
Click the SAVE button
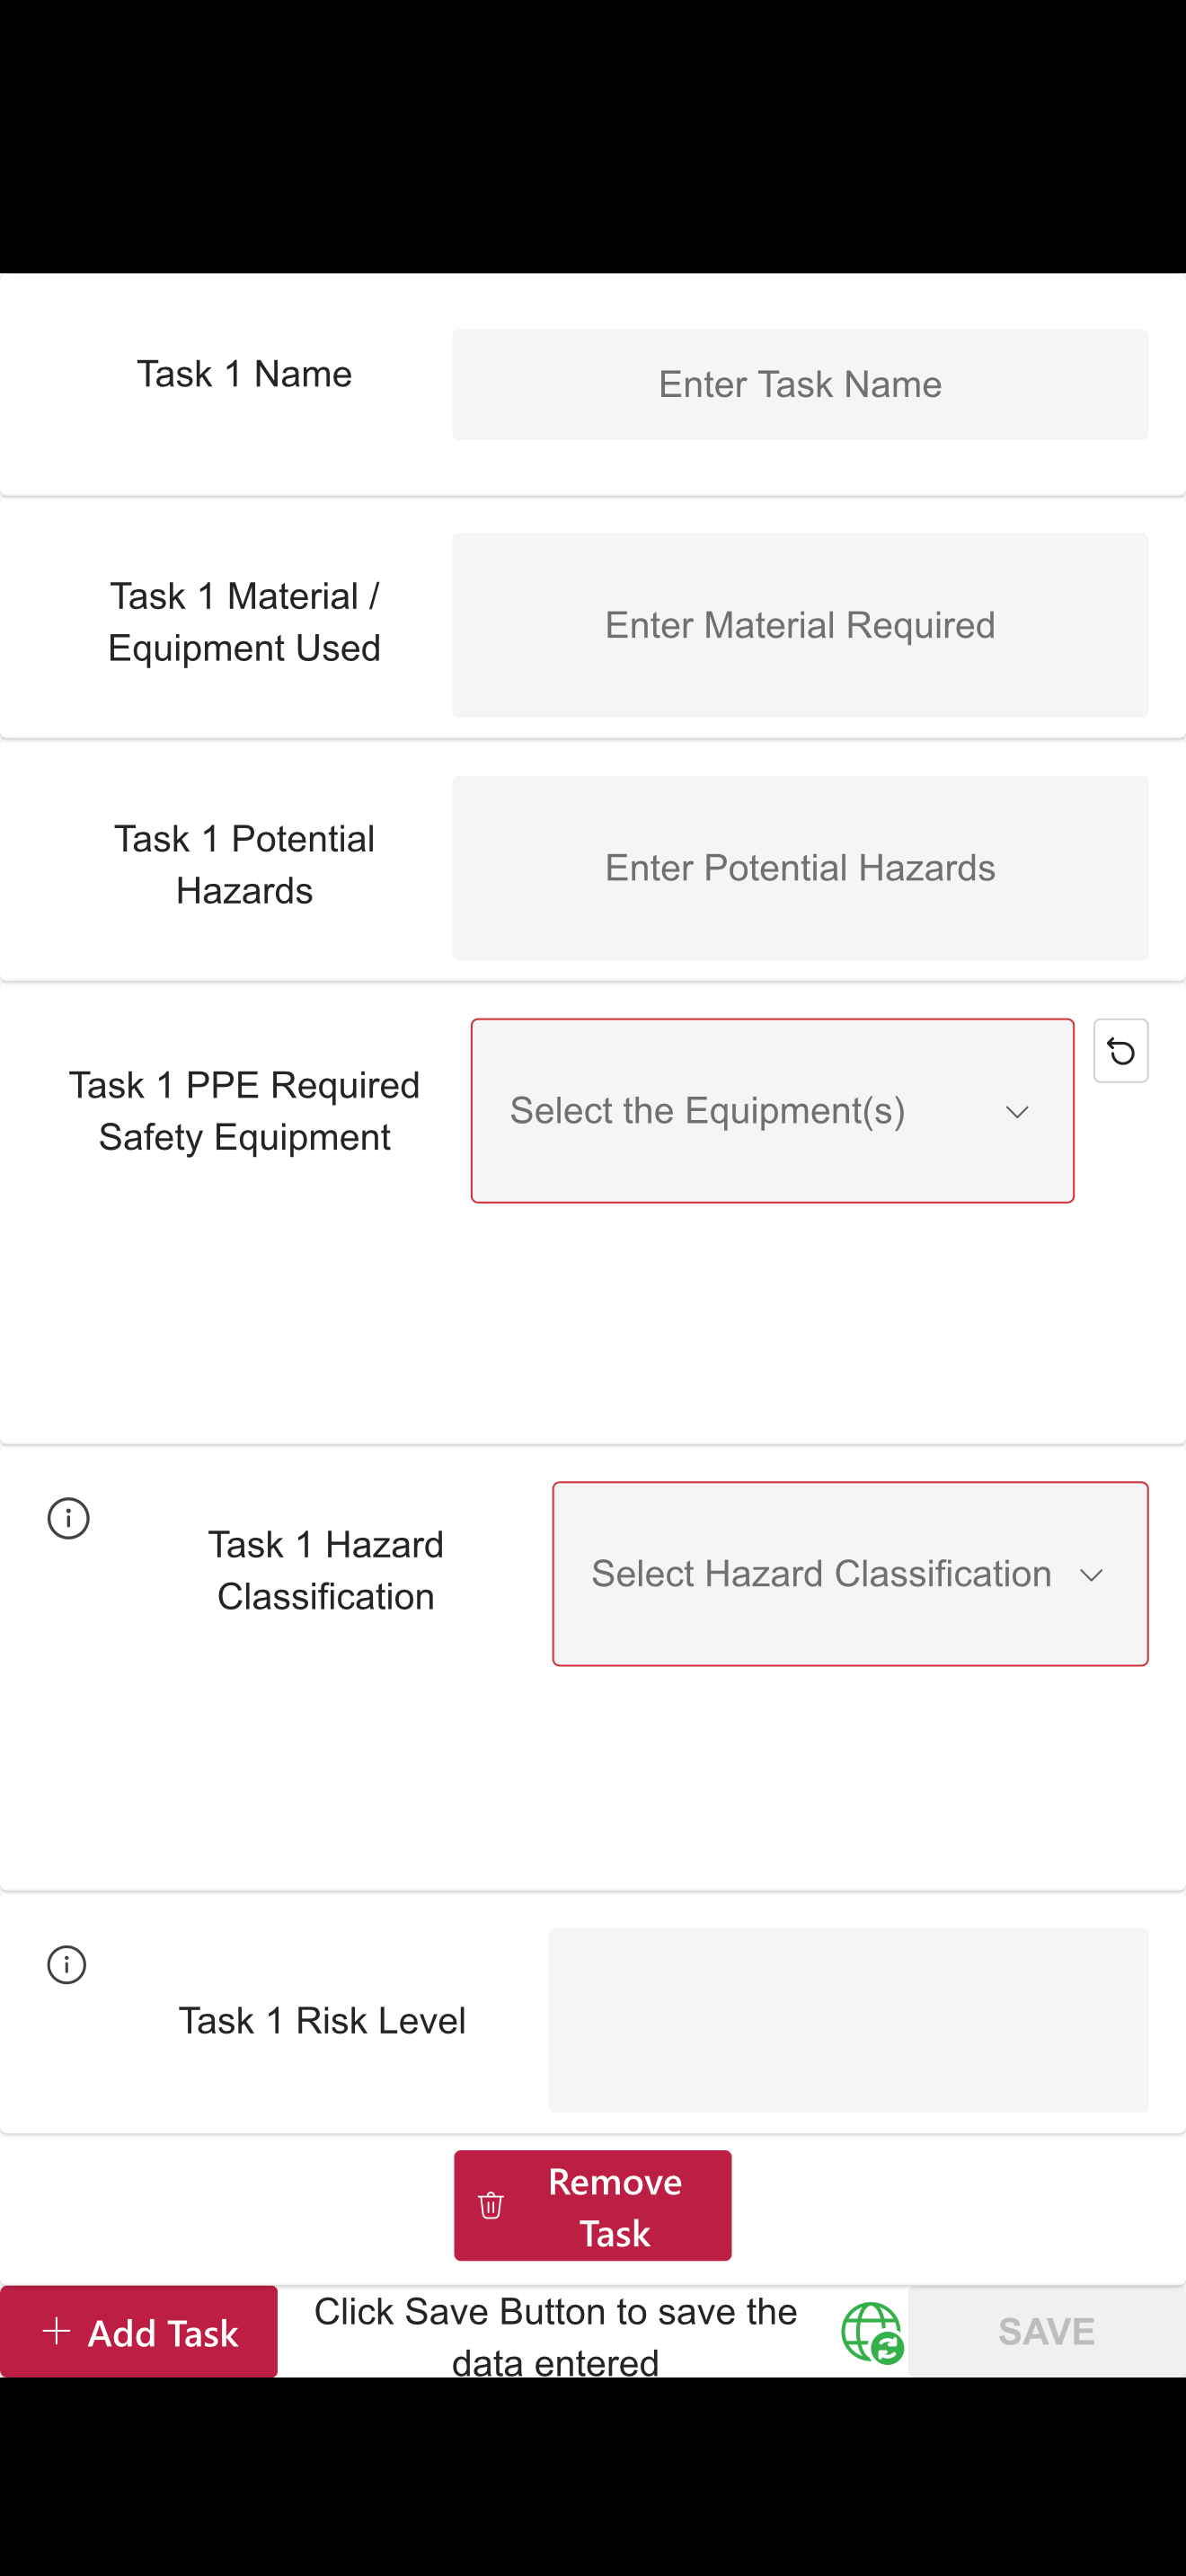click(x=1046, y=2331)
